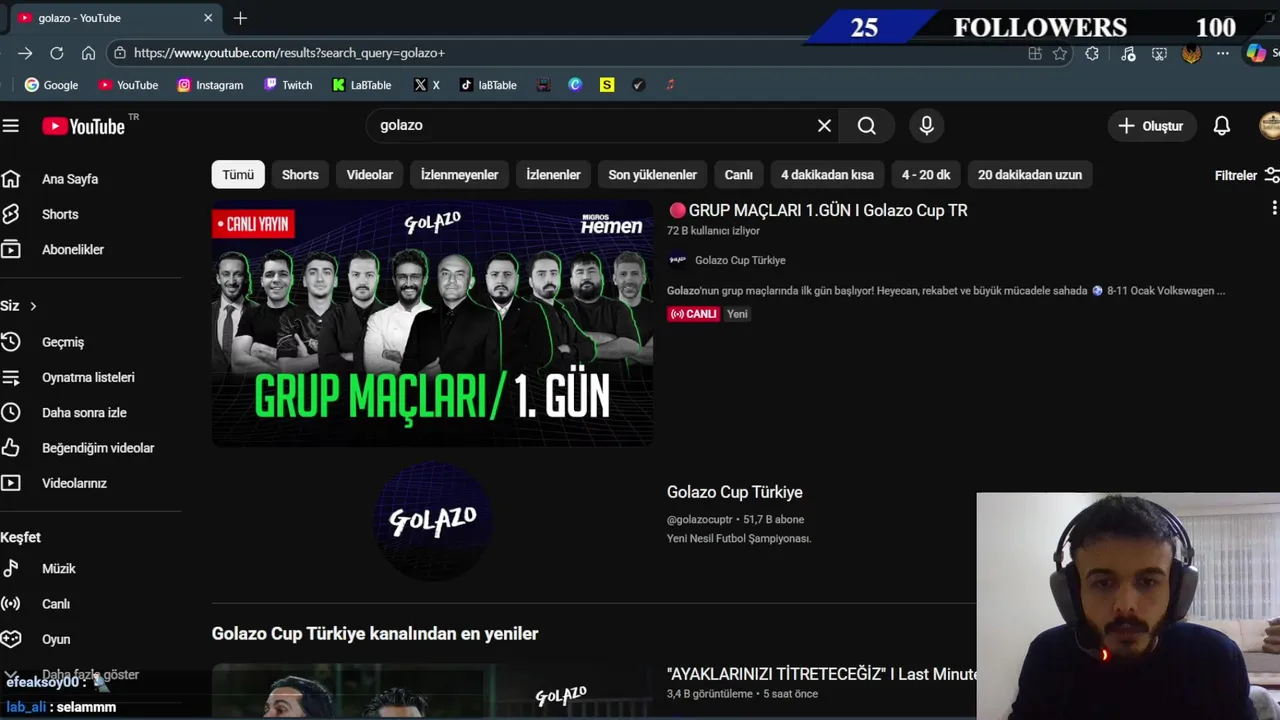
Task: Add page to favorites star
Action: click(1060, 54)
